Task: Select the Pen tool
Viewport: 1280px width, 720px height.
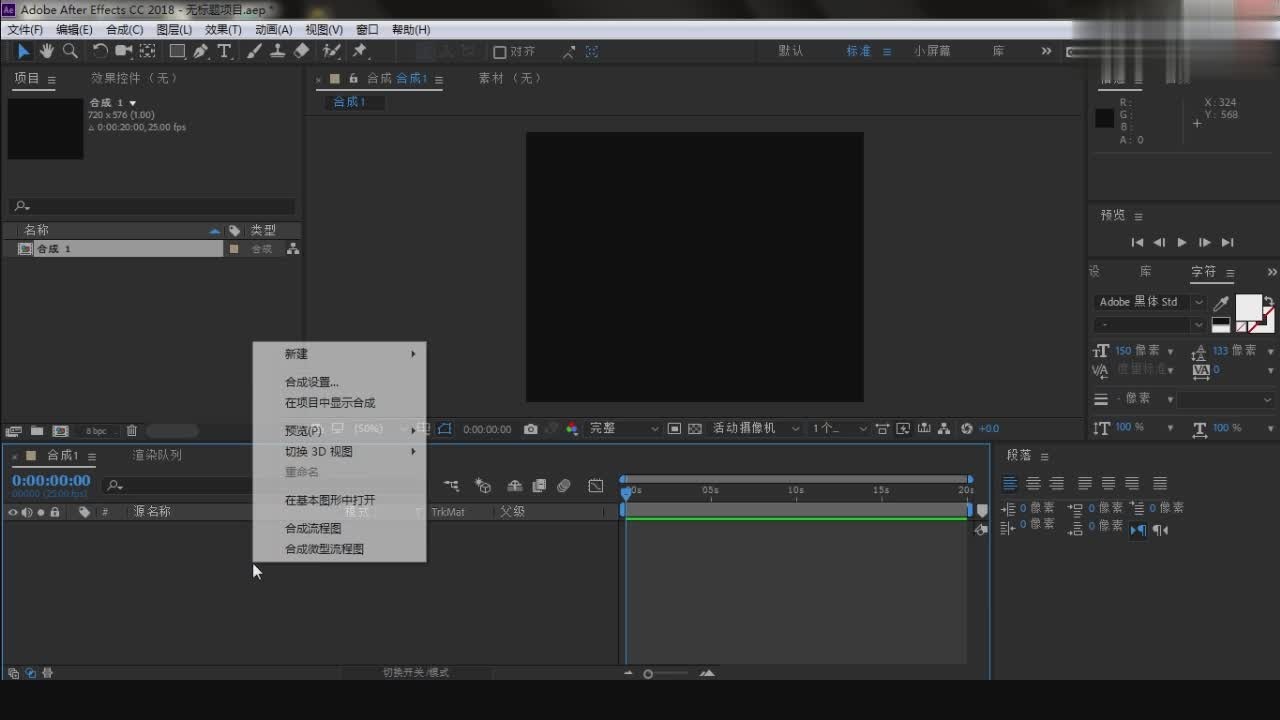Action: (x=201, y=51)
